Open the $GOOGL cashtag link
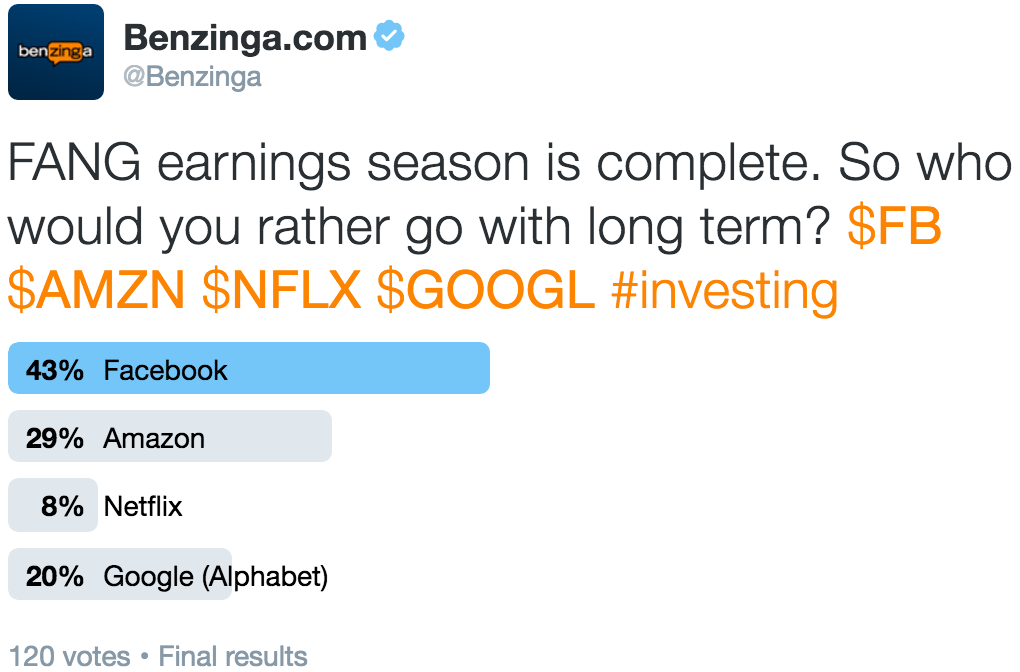1020x672 pixels. point(486,290)
